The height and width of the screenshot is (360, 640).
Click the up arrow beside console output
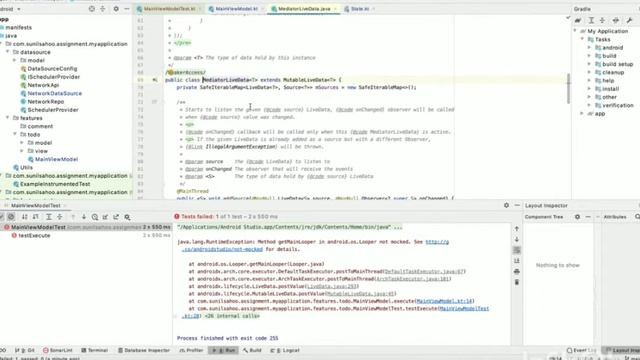coord(517,229)
